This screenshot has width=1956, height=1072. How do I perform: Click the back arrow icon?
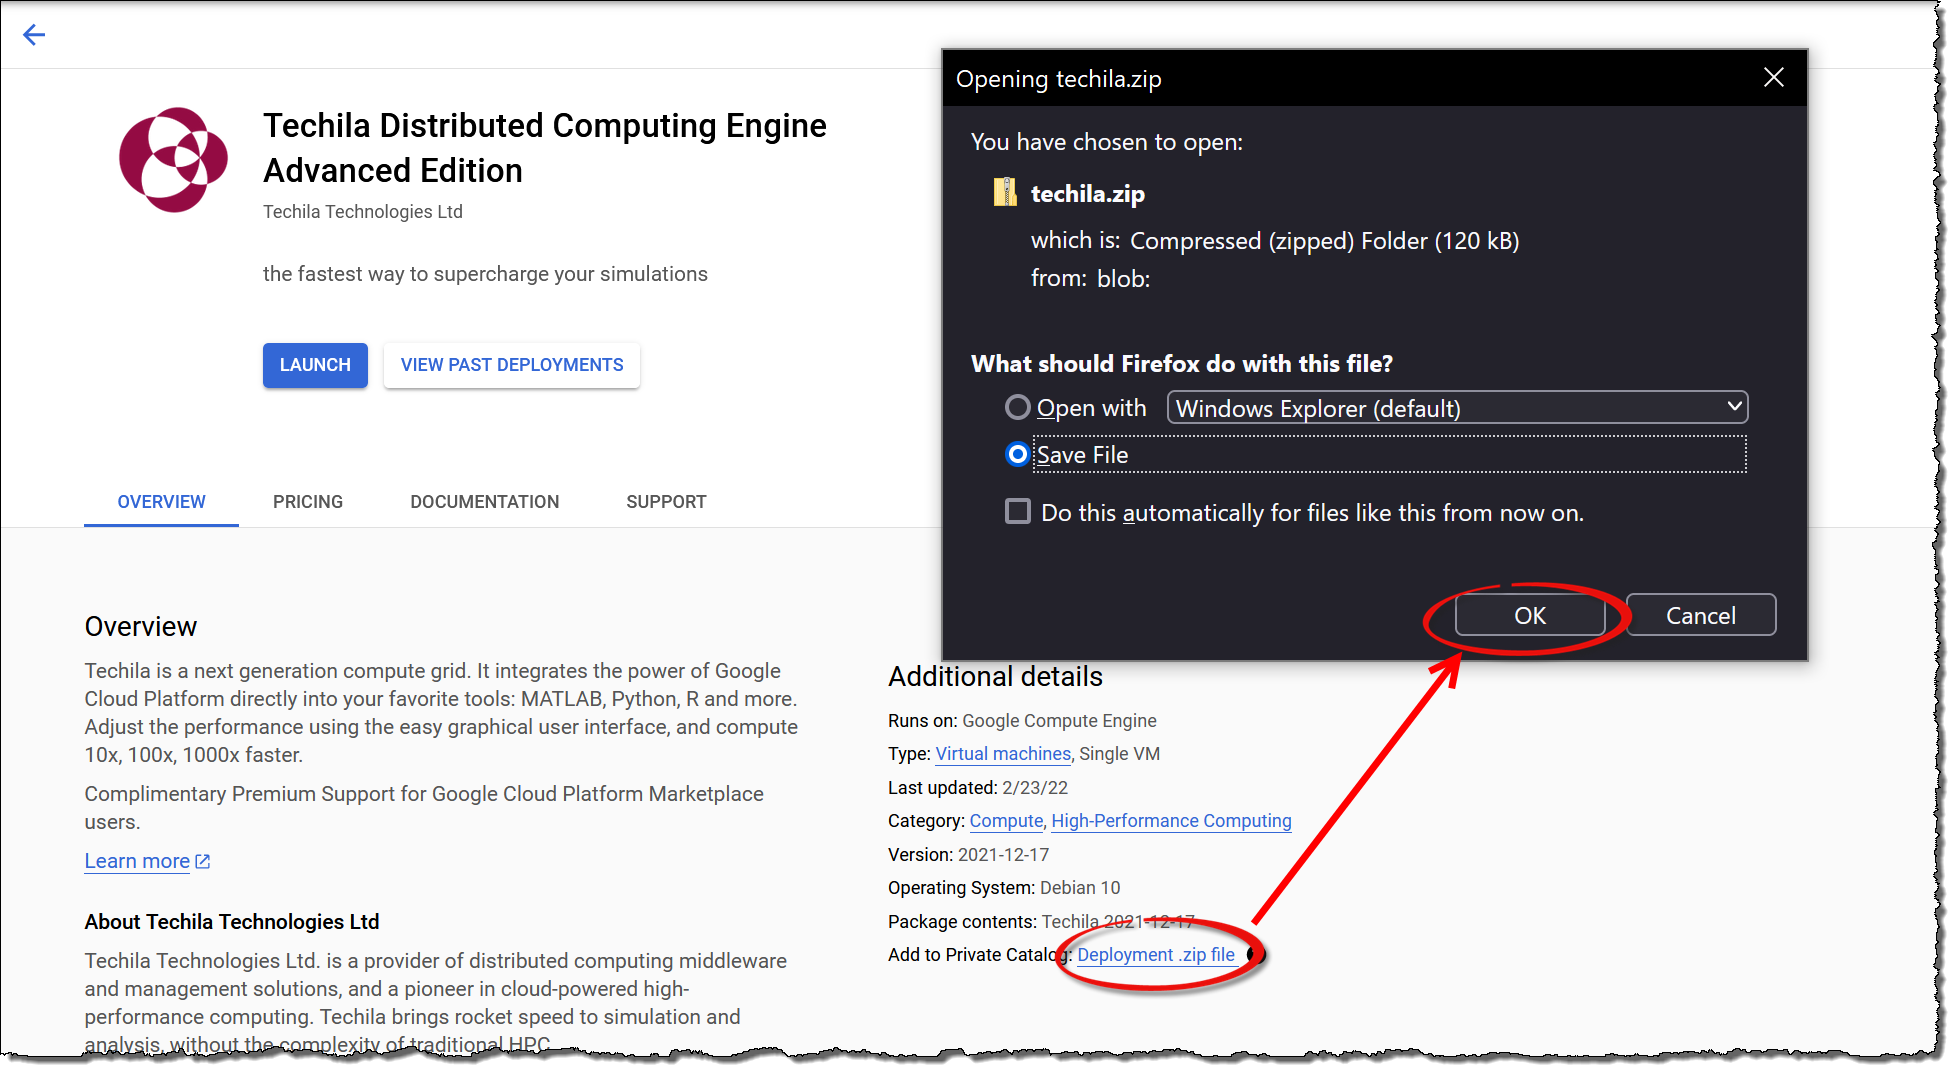(34, 35)
